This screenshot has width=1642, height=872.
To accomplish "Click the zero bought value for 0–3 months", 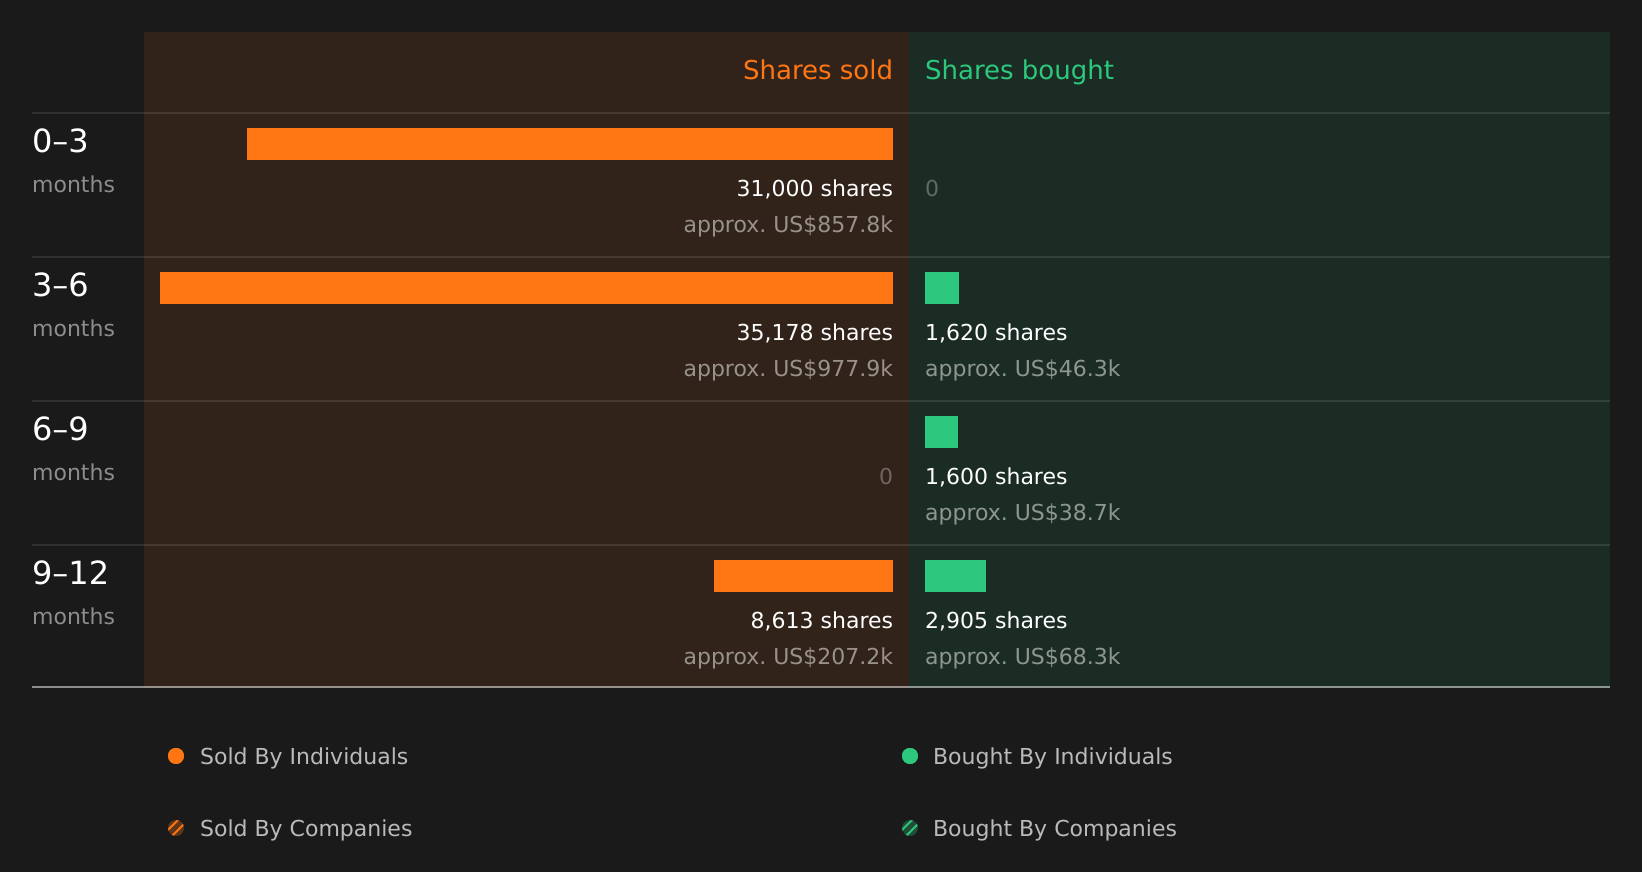I will [932, 189].
